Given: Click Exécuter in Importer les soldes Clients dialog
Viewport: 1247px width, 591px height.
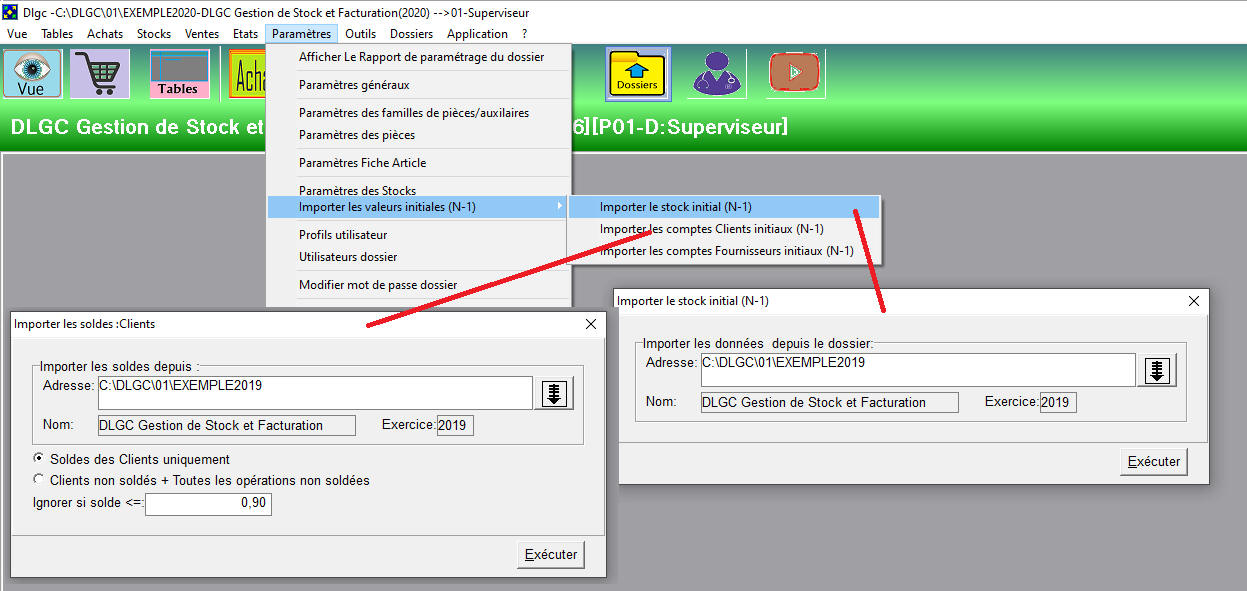Looking at the screenshot, I should [550, 554].
